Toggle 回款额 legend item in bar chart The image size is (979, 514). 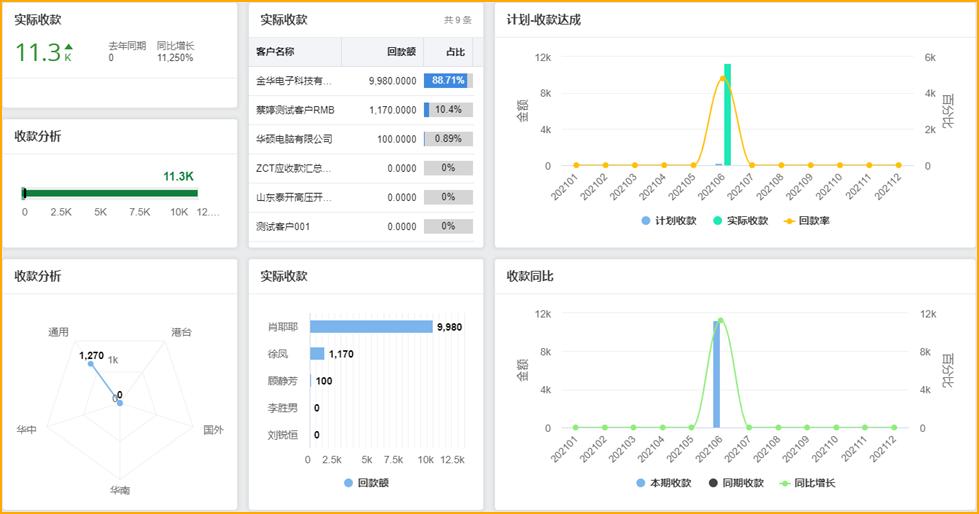pos(367,483)
